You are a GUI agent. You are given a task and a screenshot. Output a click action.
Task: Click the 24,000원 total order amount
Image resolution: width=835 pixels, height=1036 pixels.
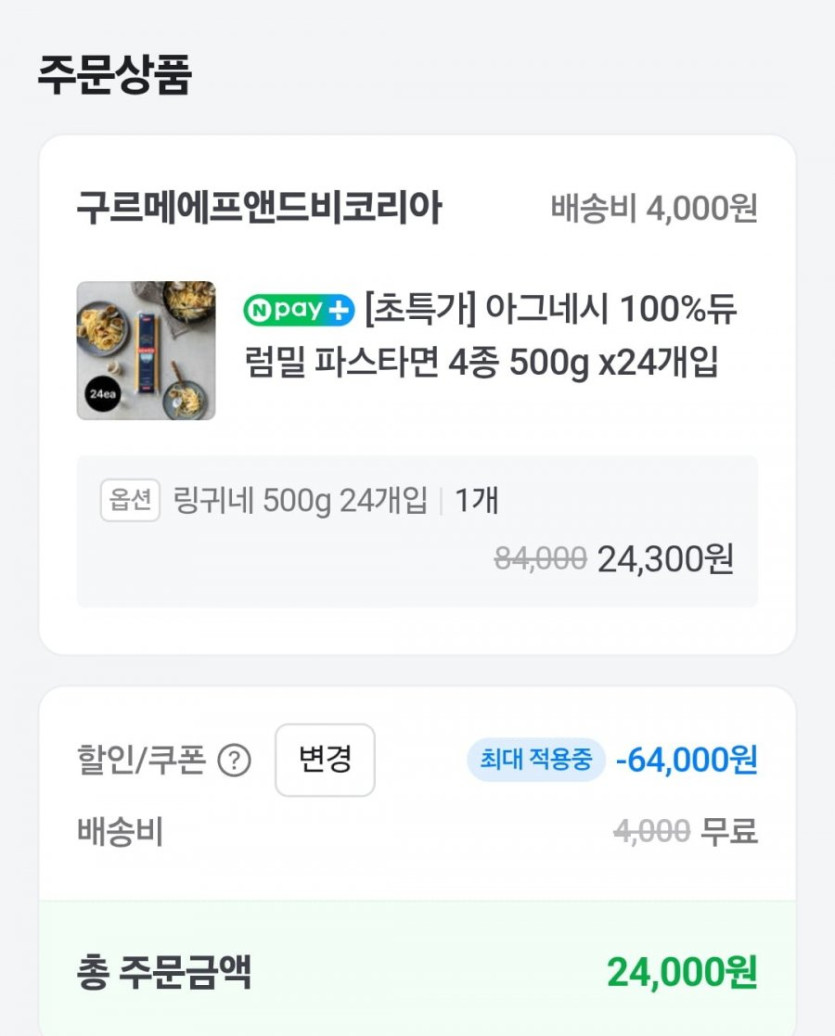coord(682,972)
